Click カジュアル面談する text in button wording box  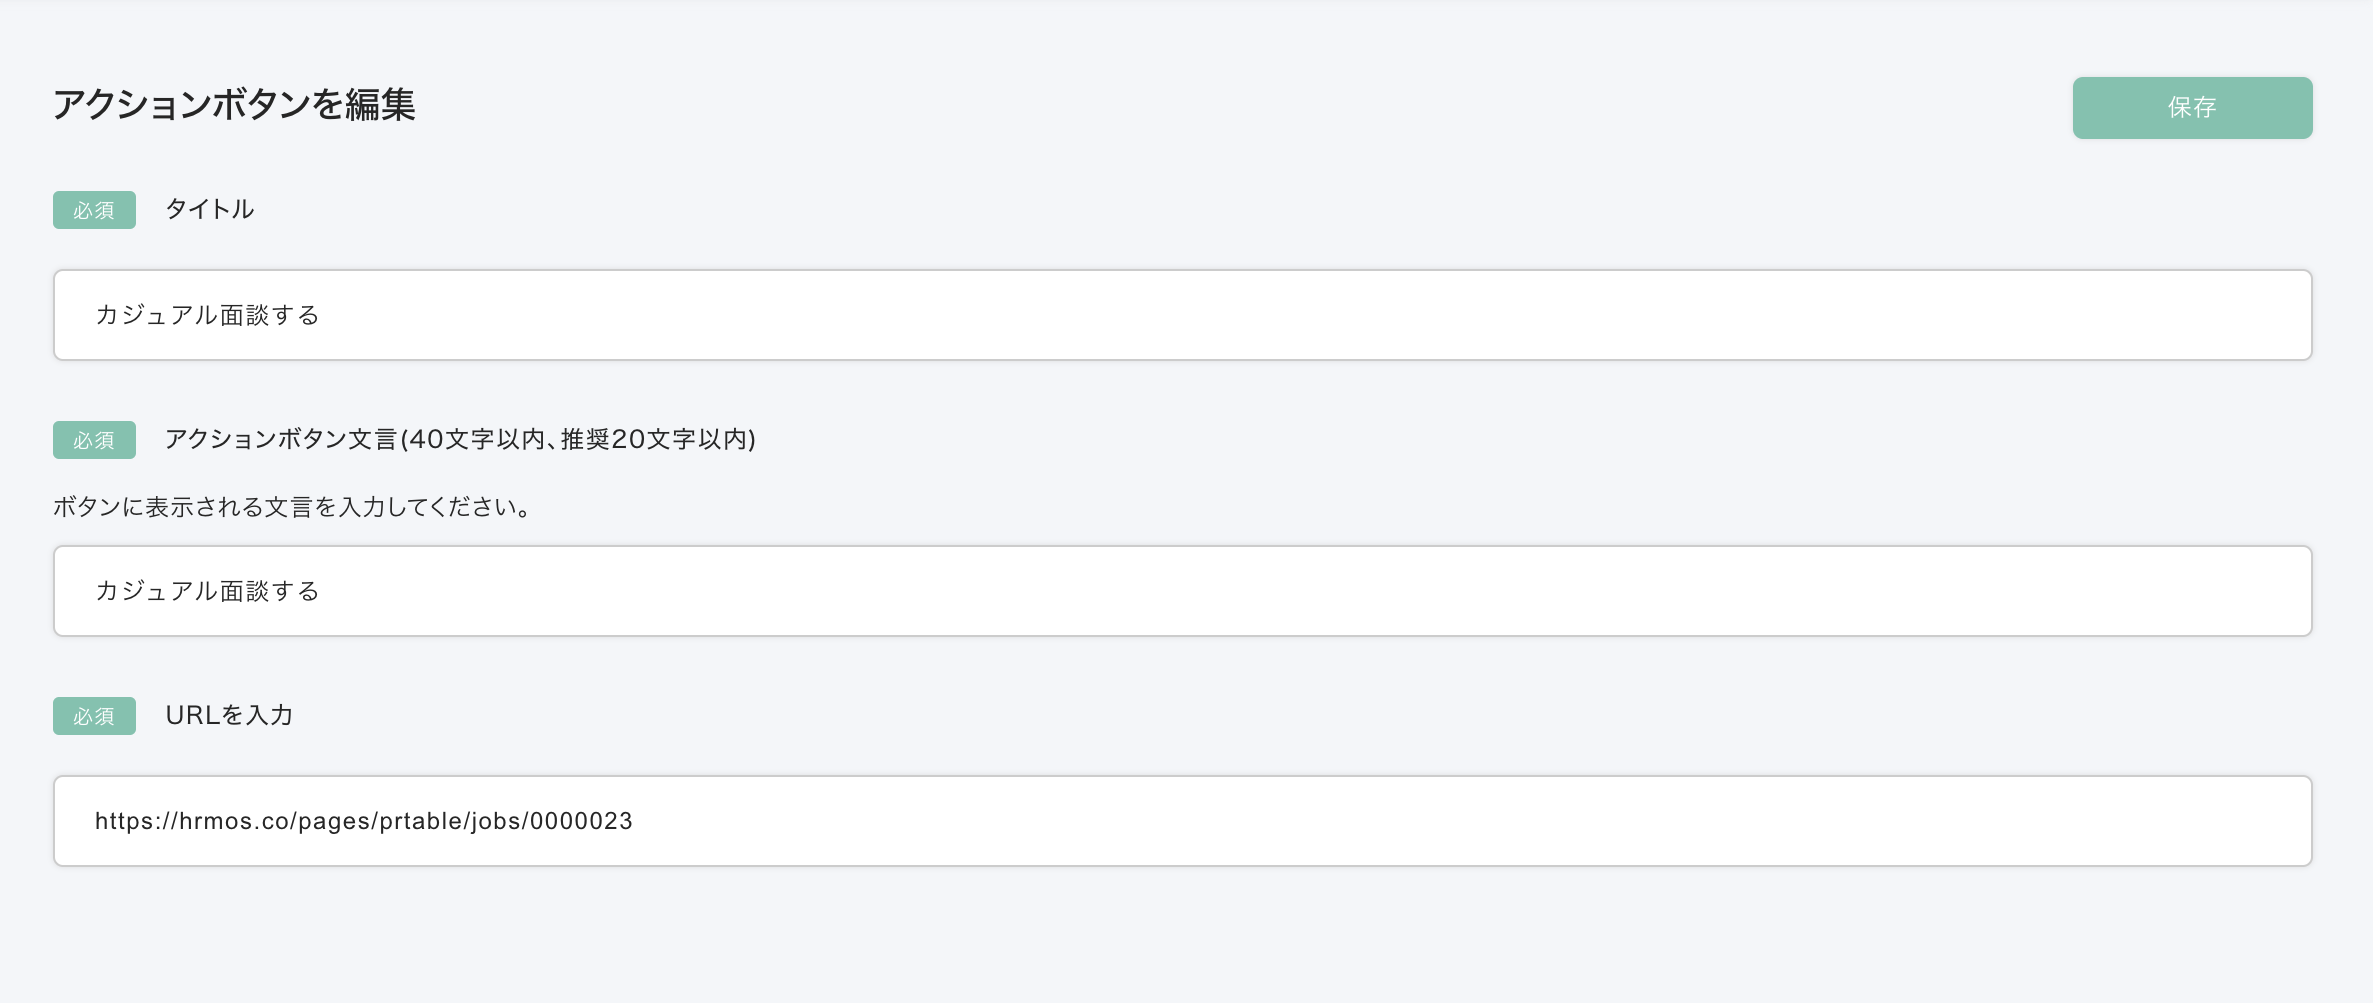(207, 591)
